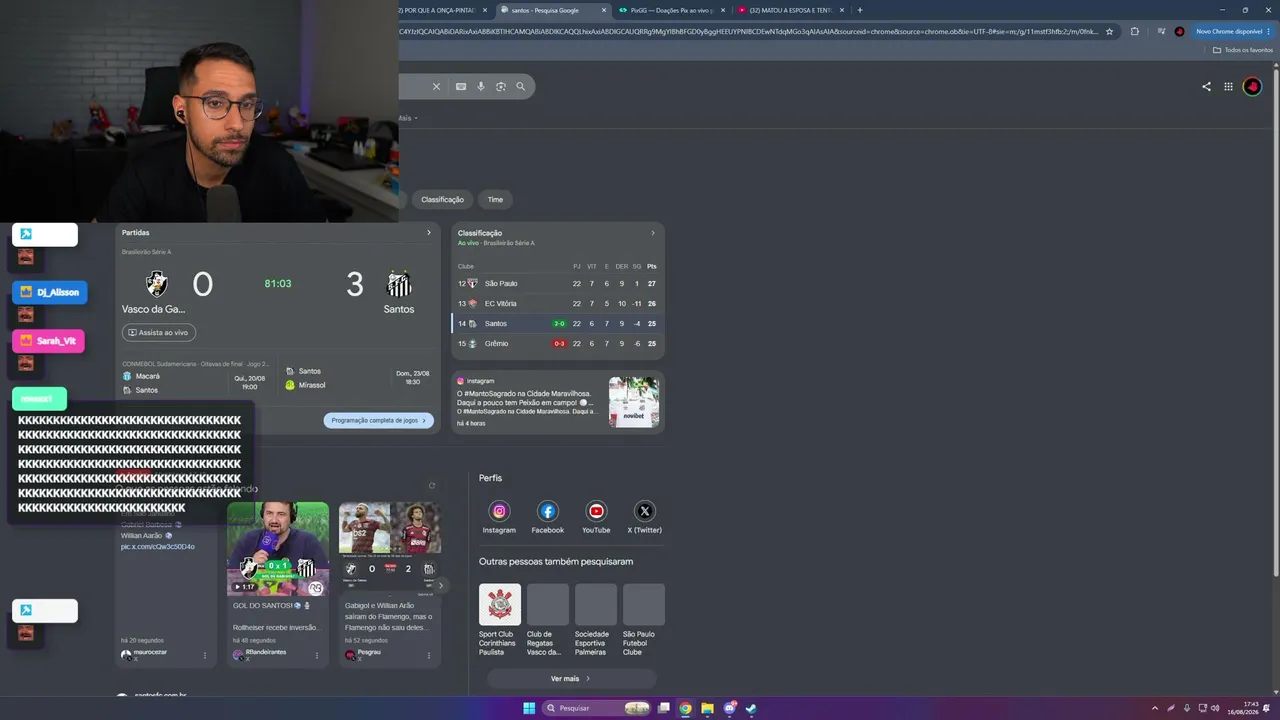Open a new Chrome tab
This screenshot has height=720, width=1280.
[860, 10]
